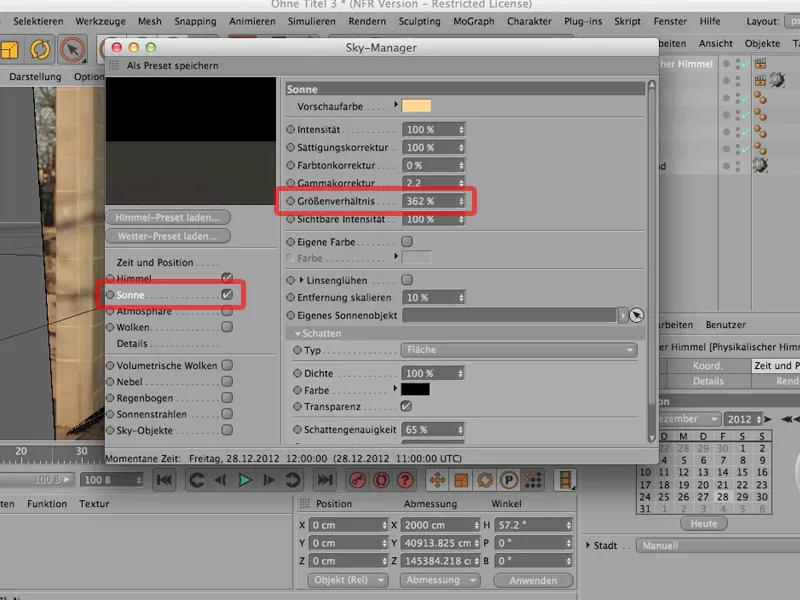Toggle scale keyframing orange square icon
This screenshot has width=800, height=600.
coord(461,480)
